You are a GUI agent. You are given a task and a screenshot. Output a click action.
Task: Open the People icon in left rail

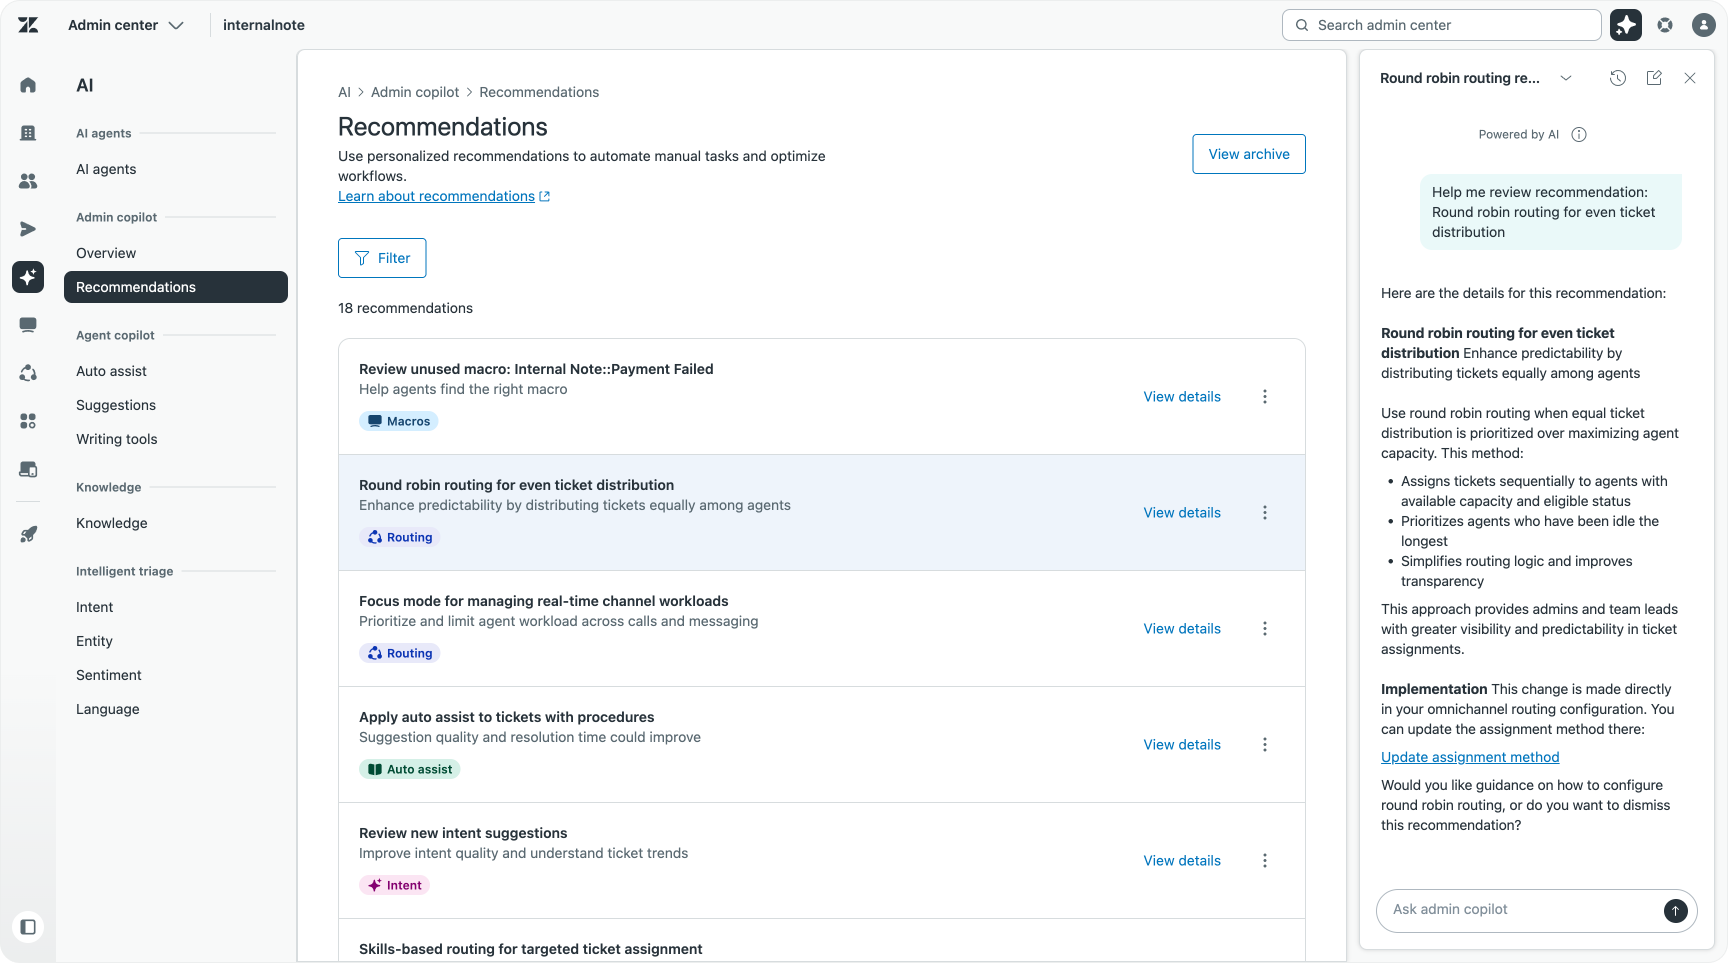pyautogui.click(x=28, y=181)
